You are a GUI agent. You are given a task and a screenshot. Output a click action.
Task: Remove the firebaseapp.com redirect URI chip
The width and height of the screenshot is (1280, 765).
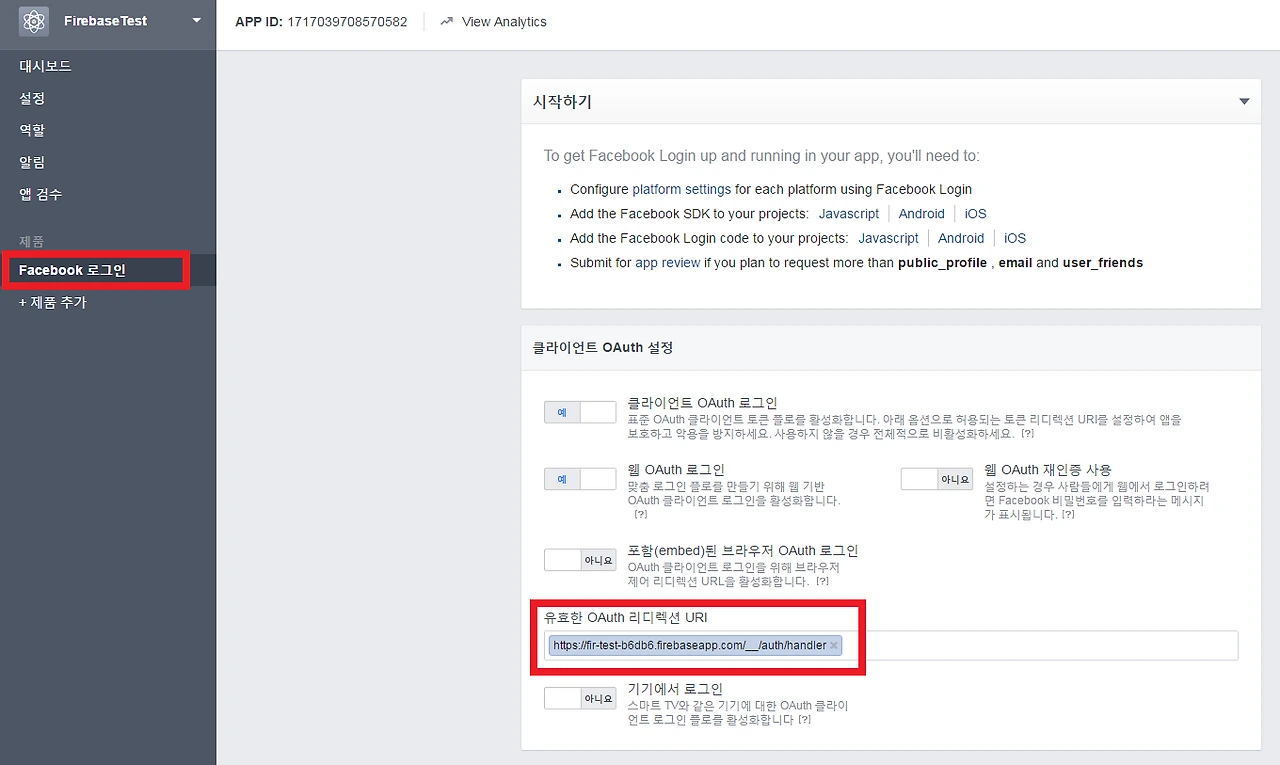(x=834, y=646)
